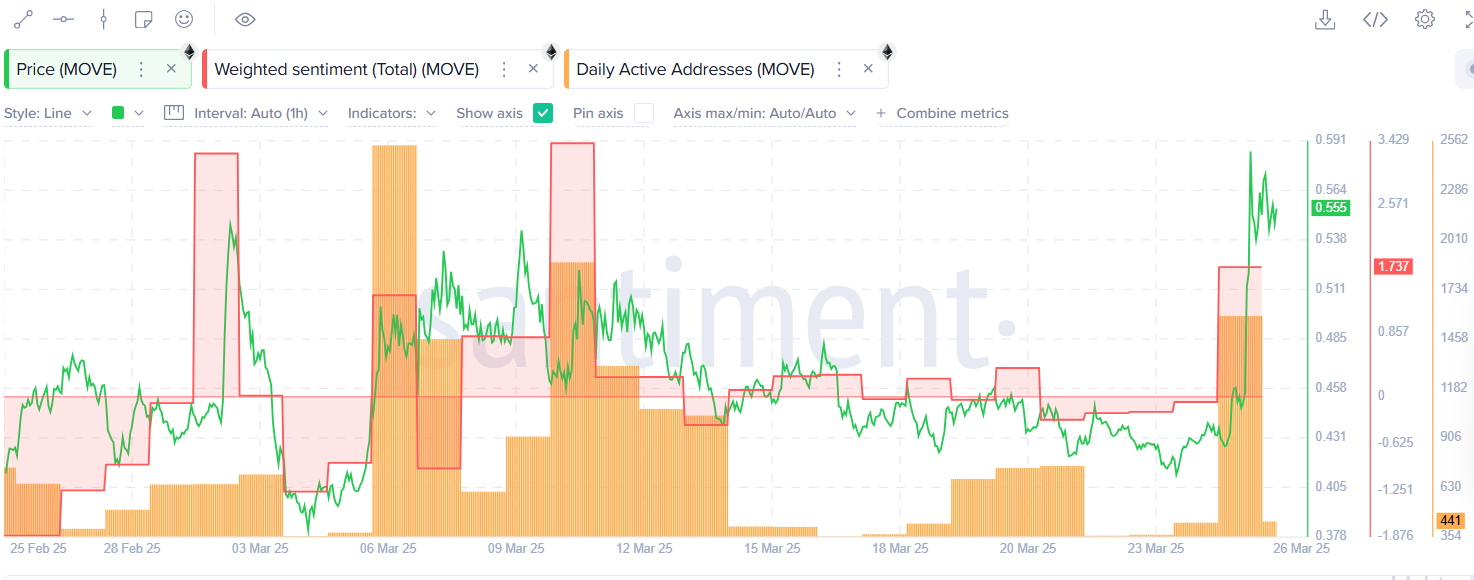Open options menu for Weighted sentiment metric

pyautogui.click(x=504, y=69)
